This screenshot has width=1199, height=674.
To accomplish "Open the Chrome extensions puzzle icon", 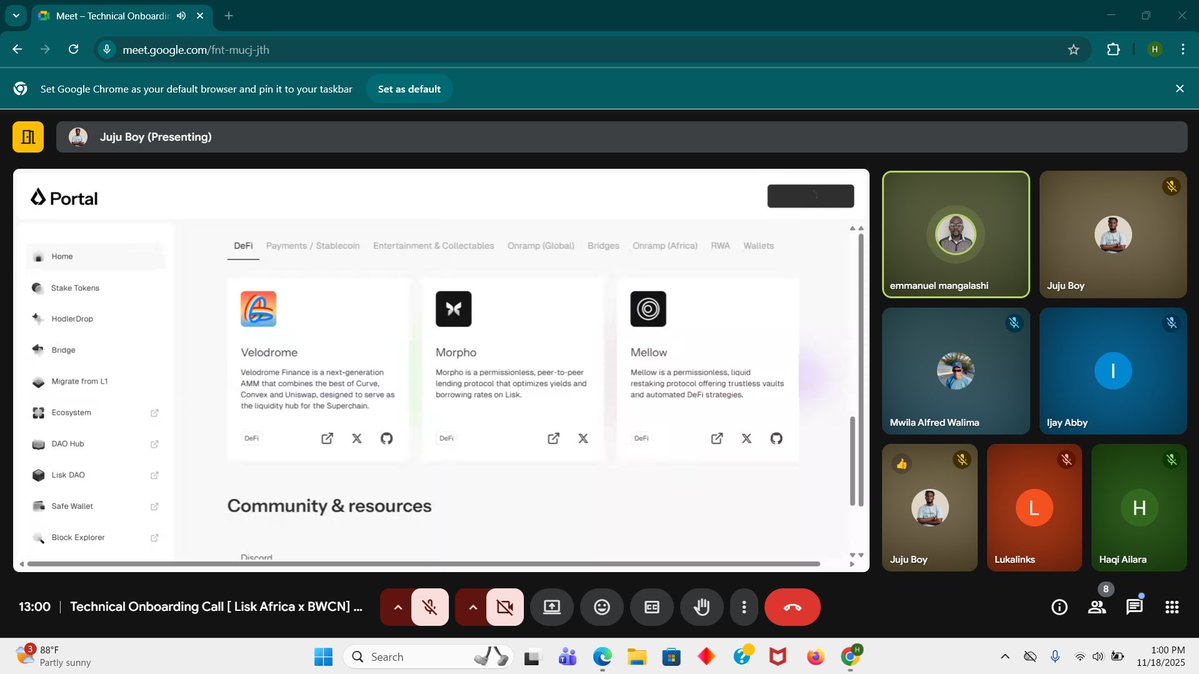I will (1113, 48).
